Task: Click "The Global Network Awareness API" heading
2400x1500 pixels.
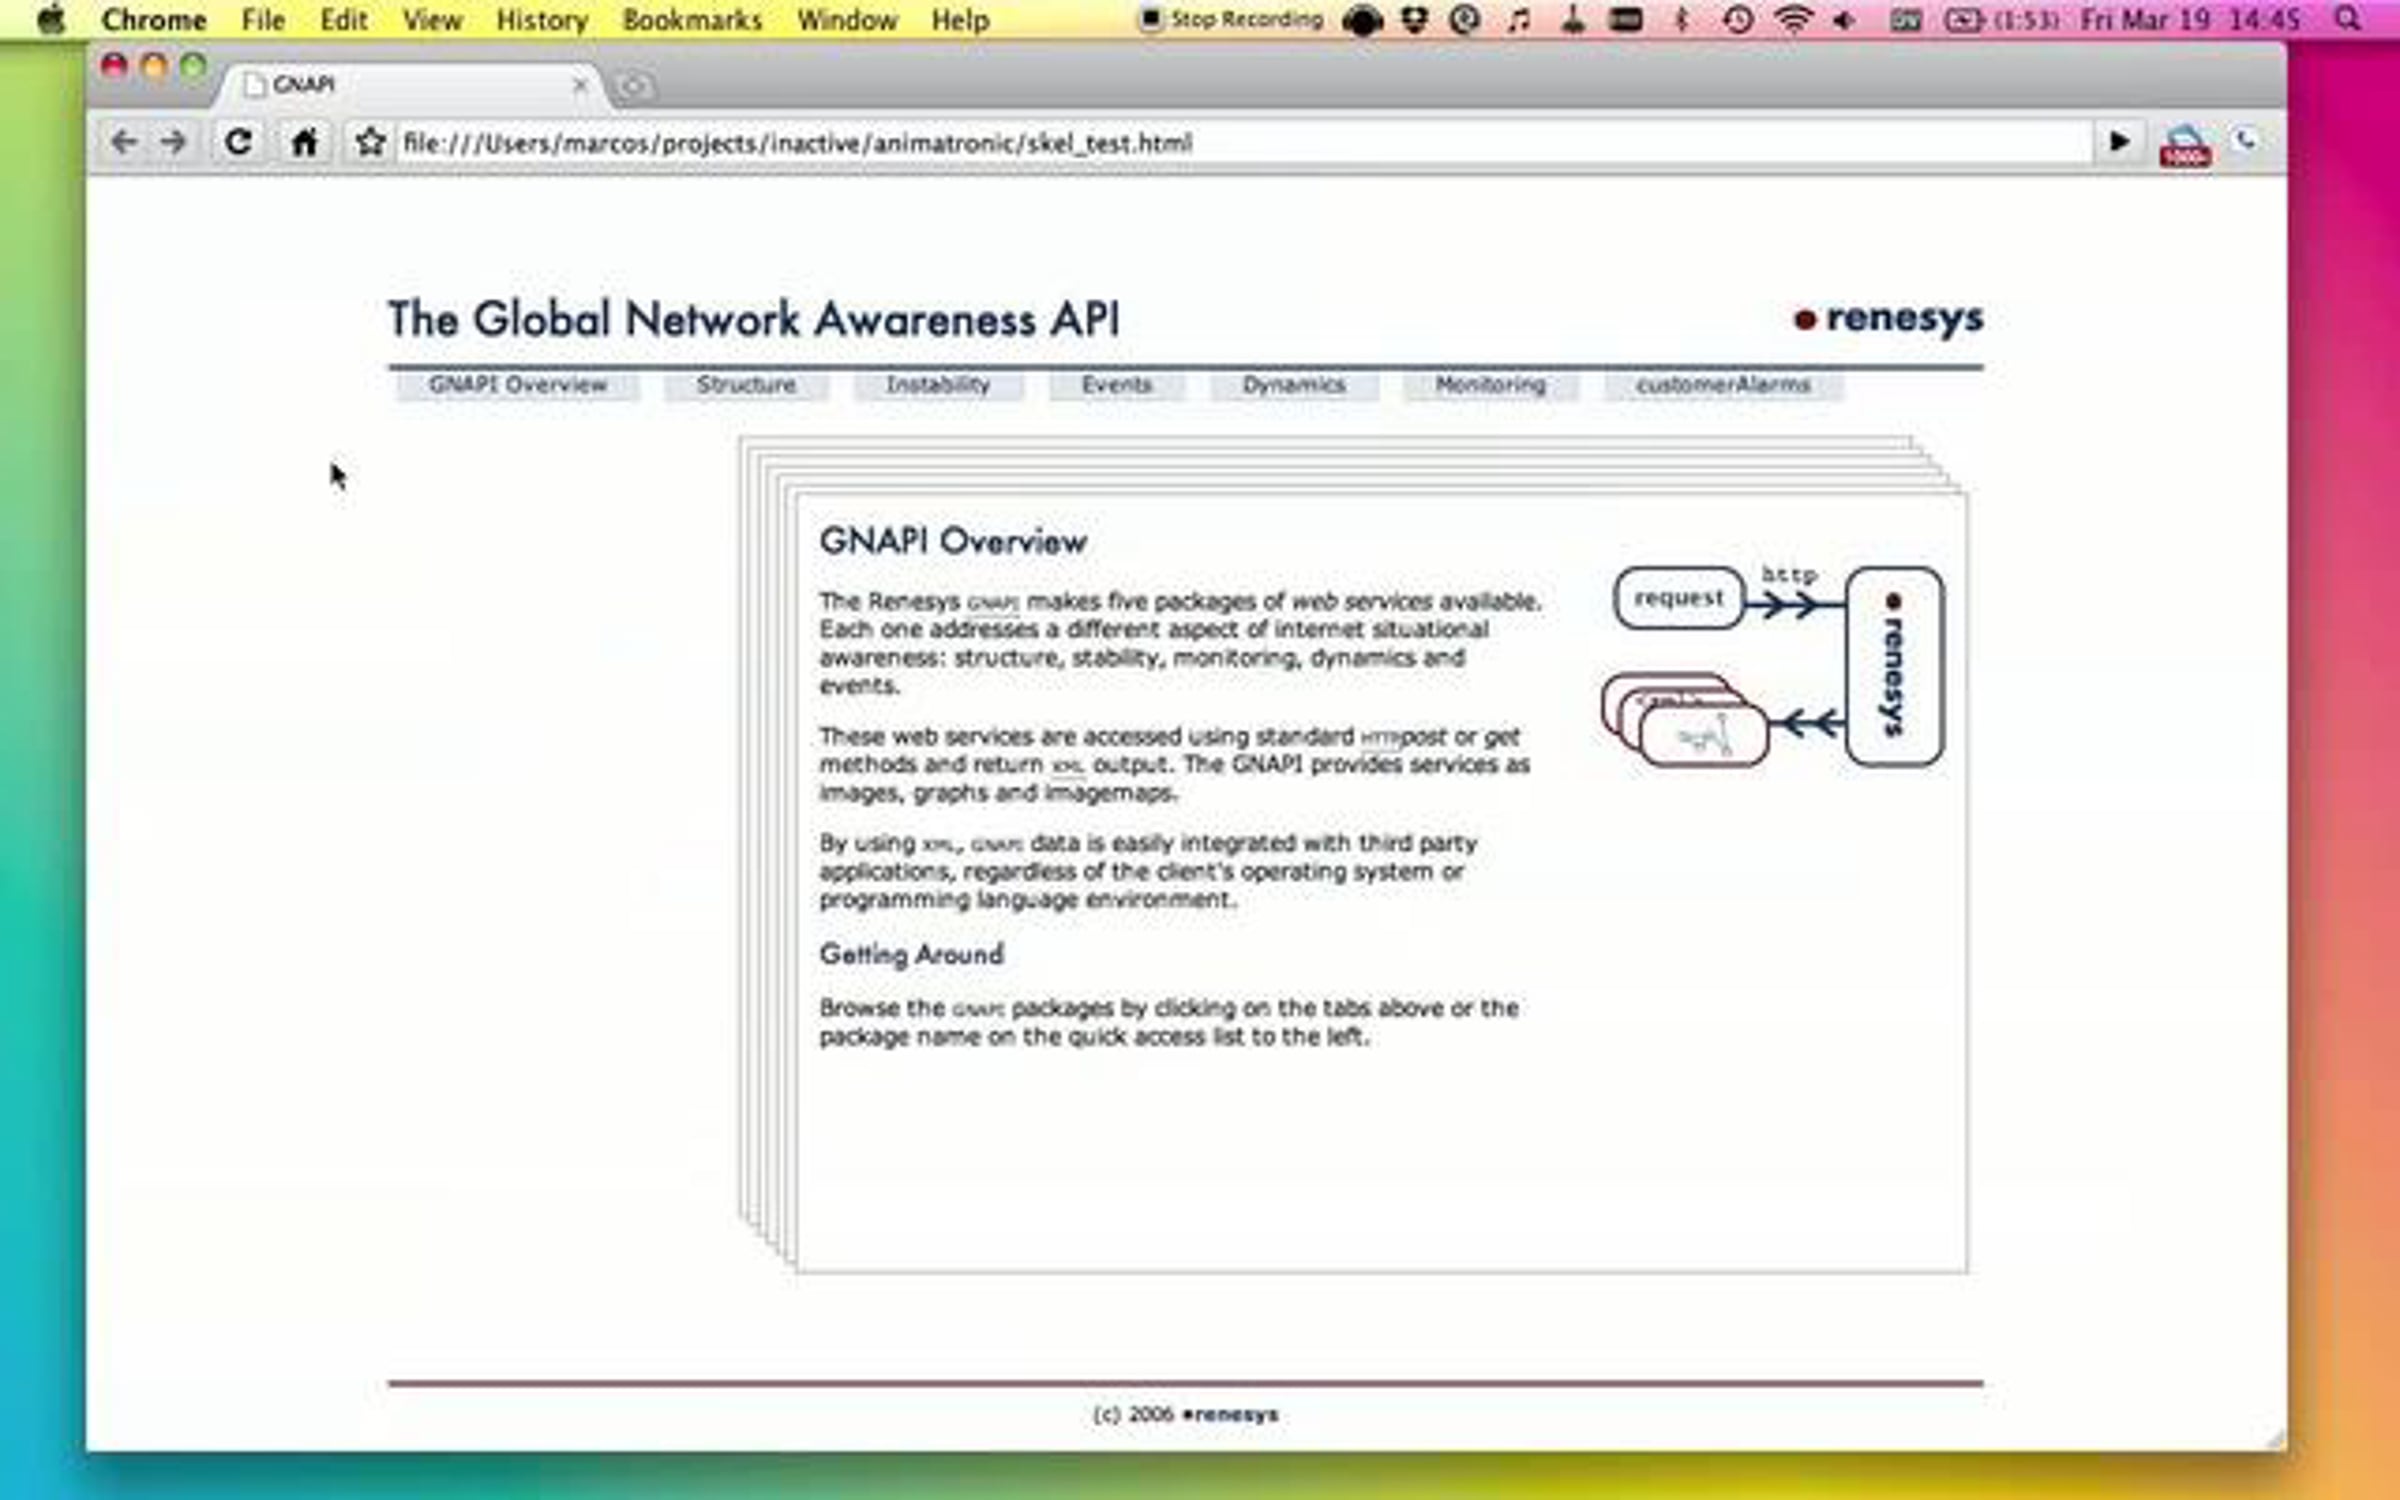Action: (x=754, y=320)
